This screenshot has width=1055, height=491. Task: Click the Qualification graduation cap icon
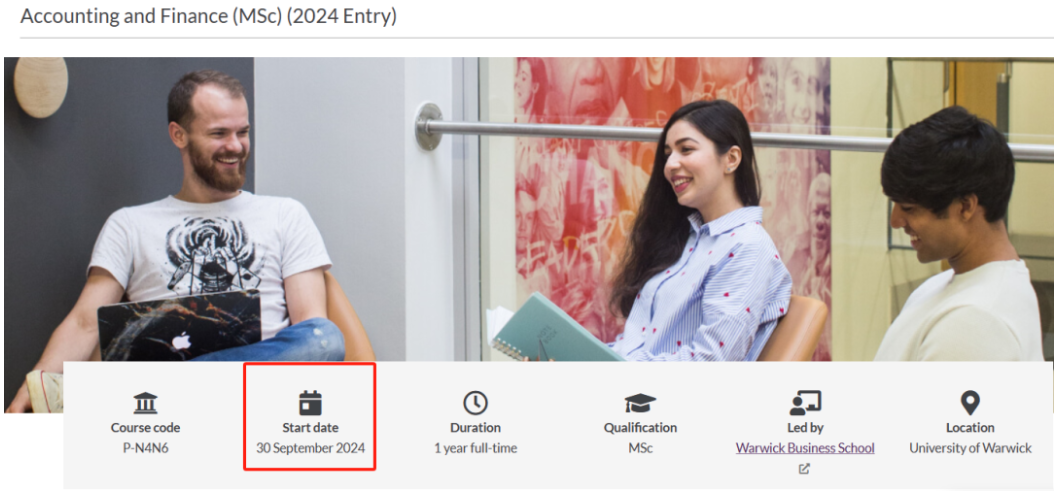640,403
